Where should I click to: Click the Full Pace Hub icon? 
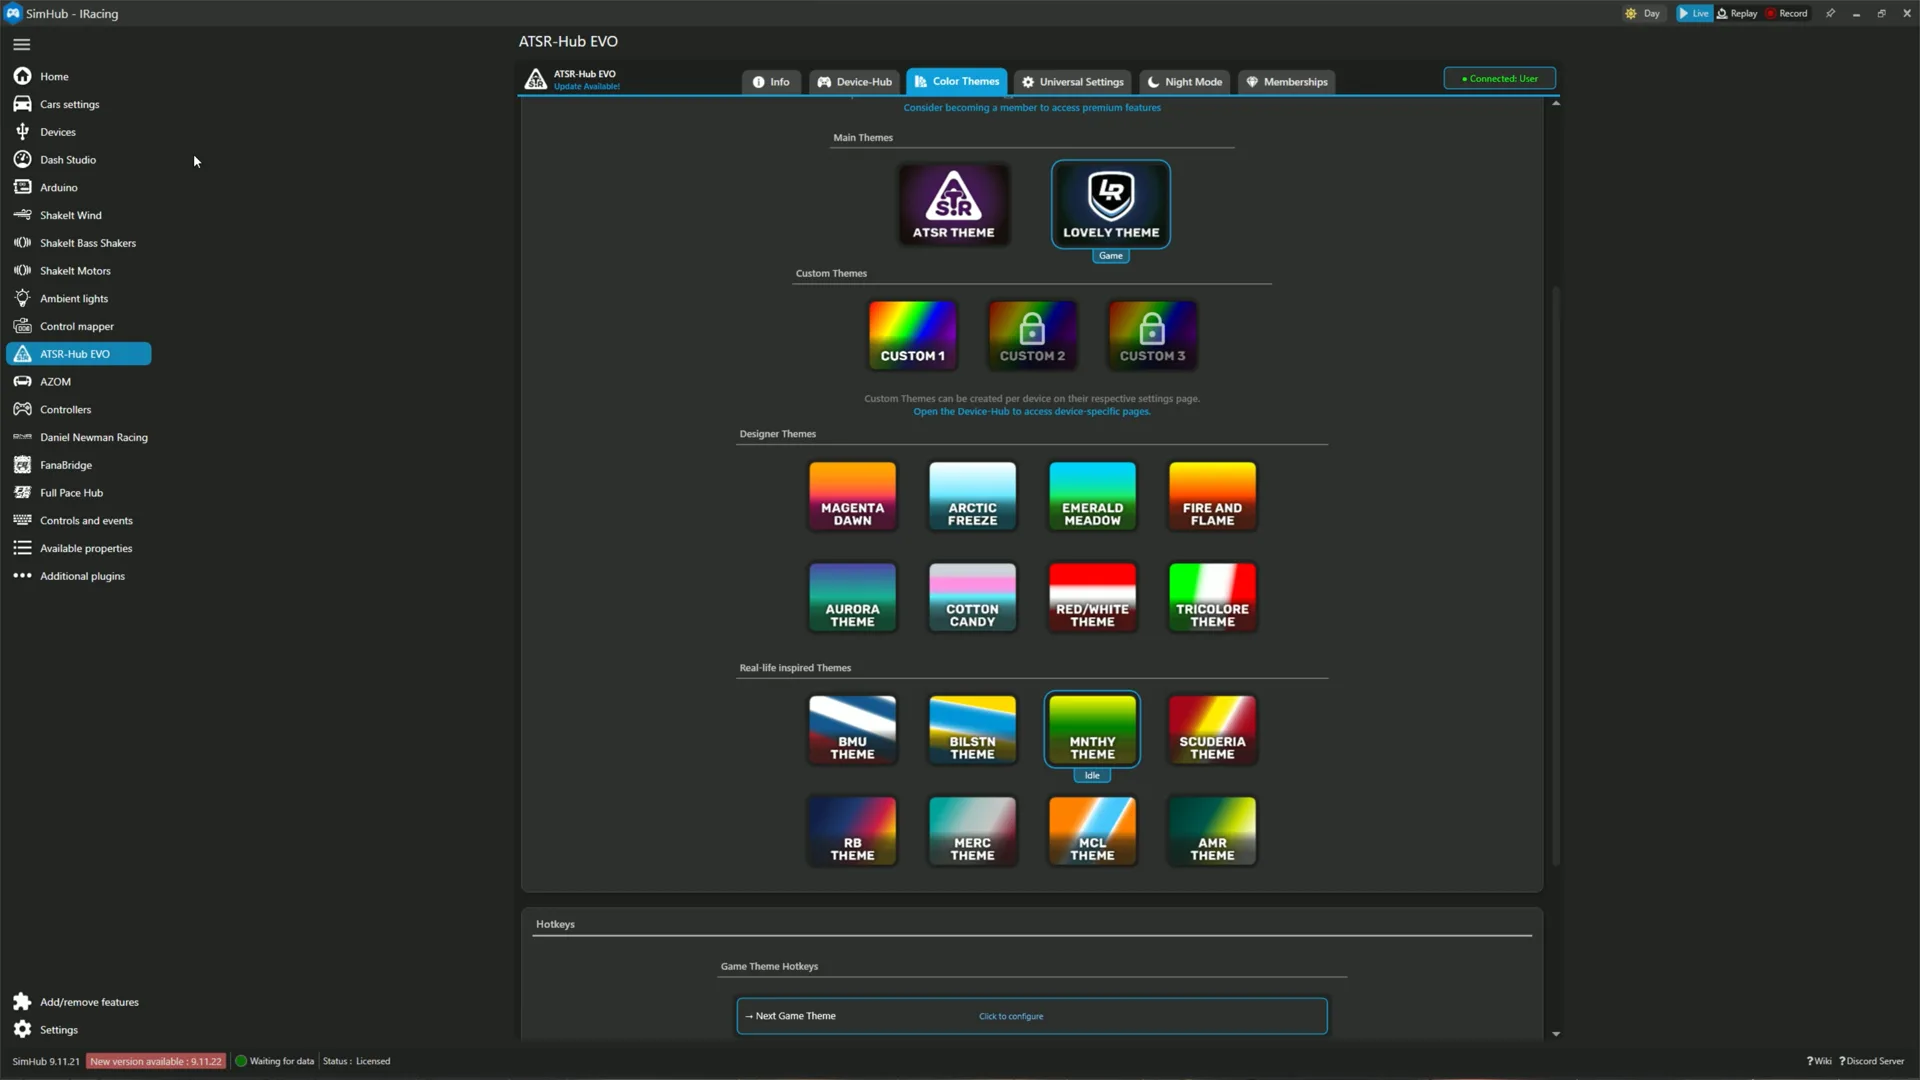pyautogui.click(x=22, y=493)
